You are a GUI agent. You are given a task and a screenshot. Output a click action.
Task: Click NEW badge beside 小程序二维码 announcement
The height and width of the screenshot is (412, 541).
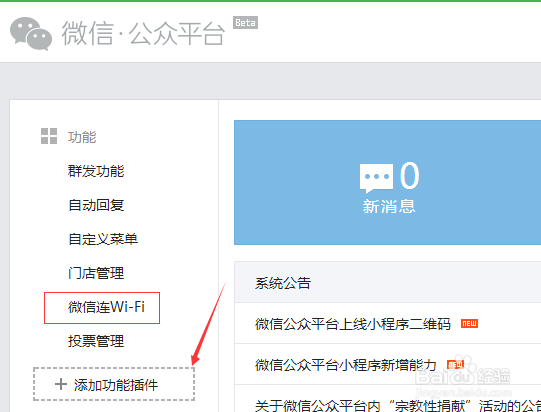[469, 323]
